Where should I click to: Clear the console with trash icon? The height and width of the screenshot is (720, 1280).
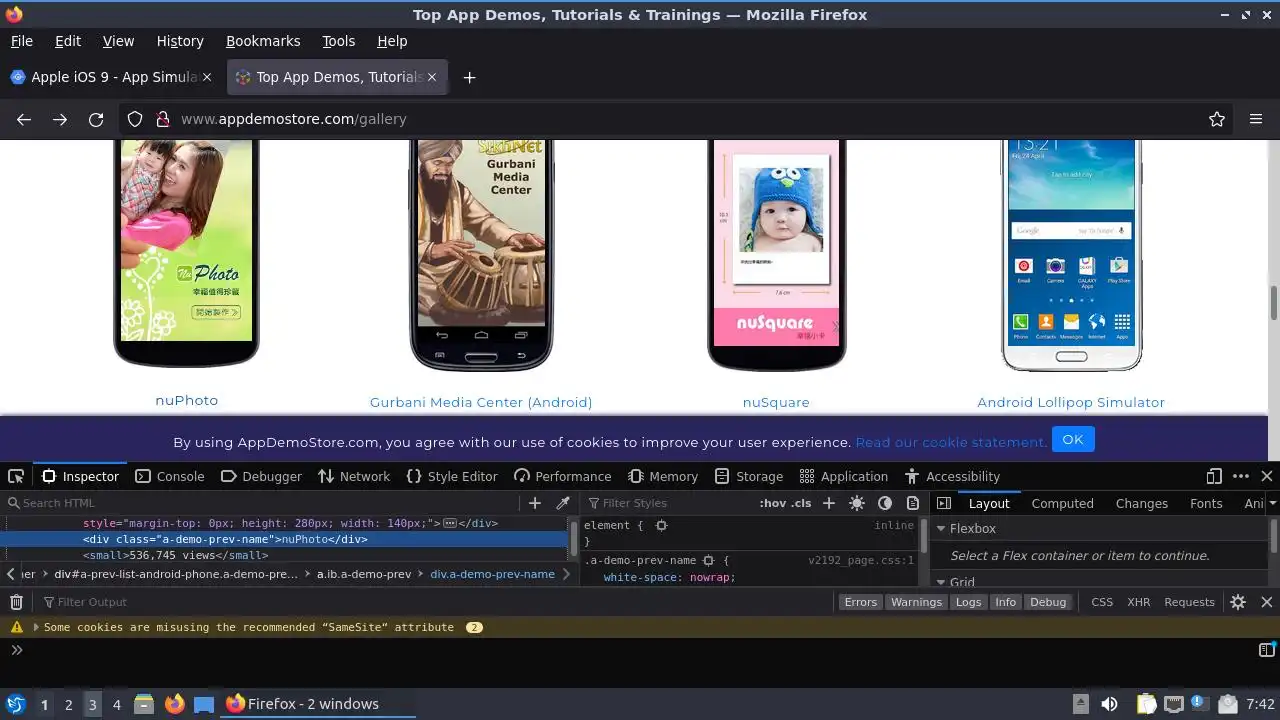click(16, 602)
